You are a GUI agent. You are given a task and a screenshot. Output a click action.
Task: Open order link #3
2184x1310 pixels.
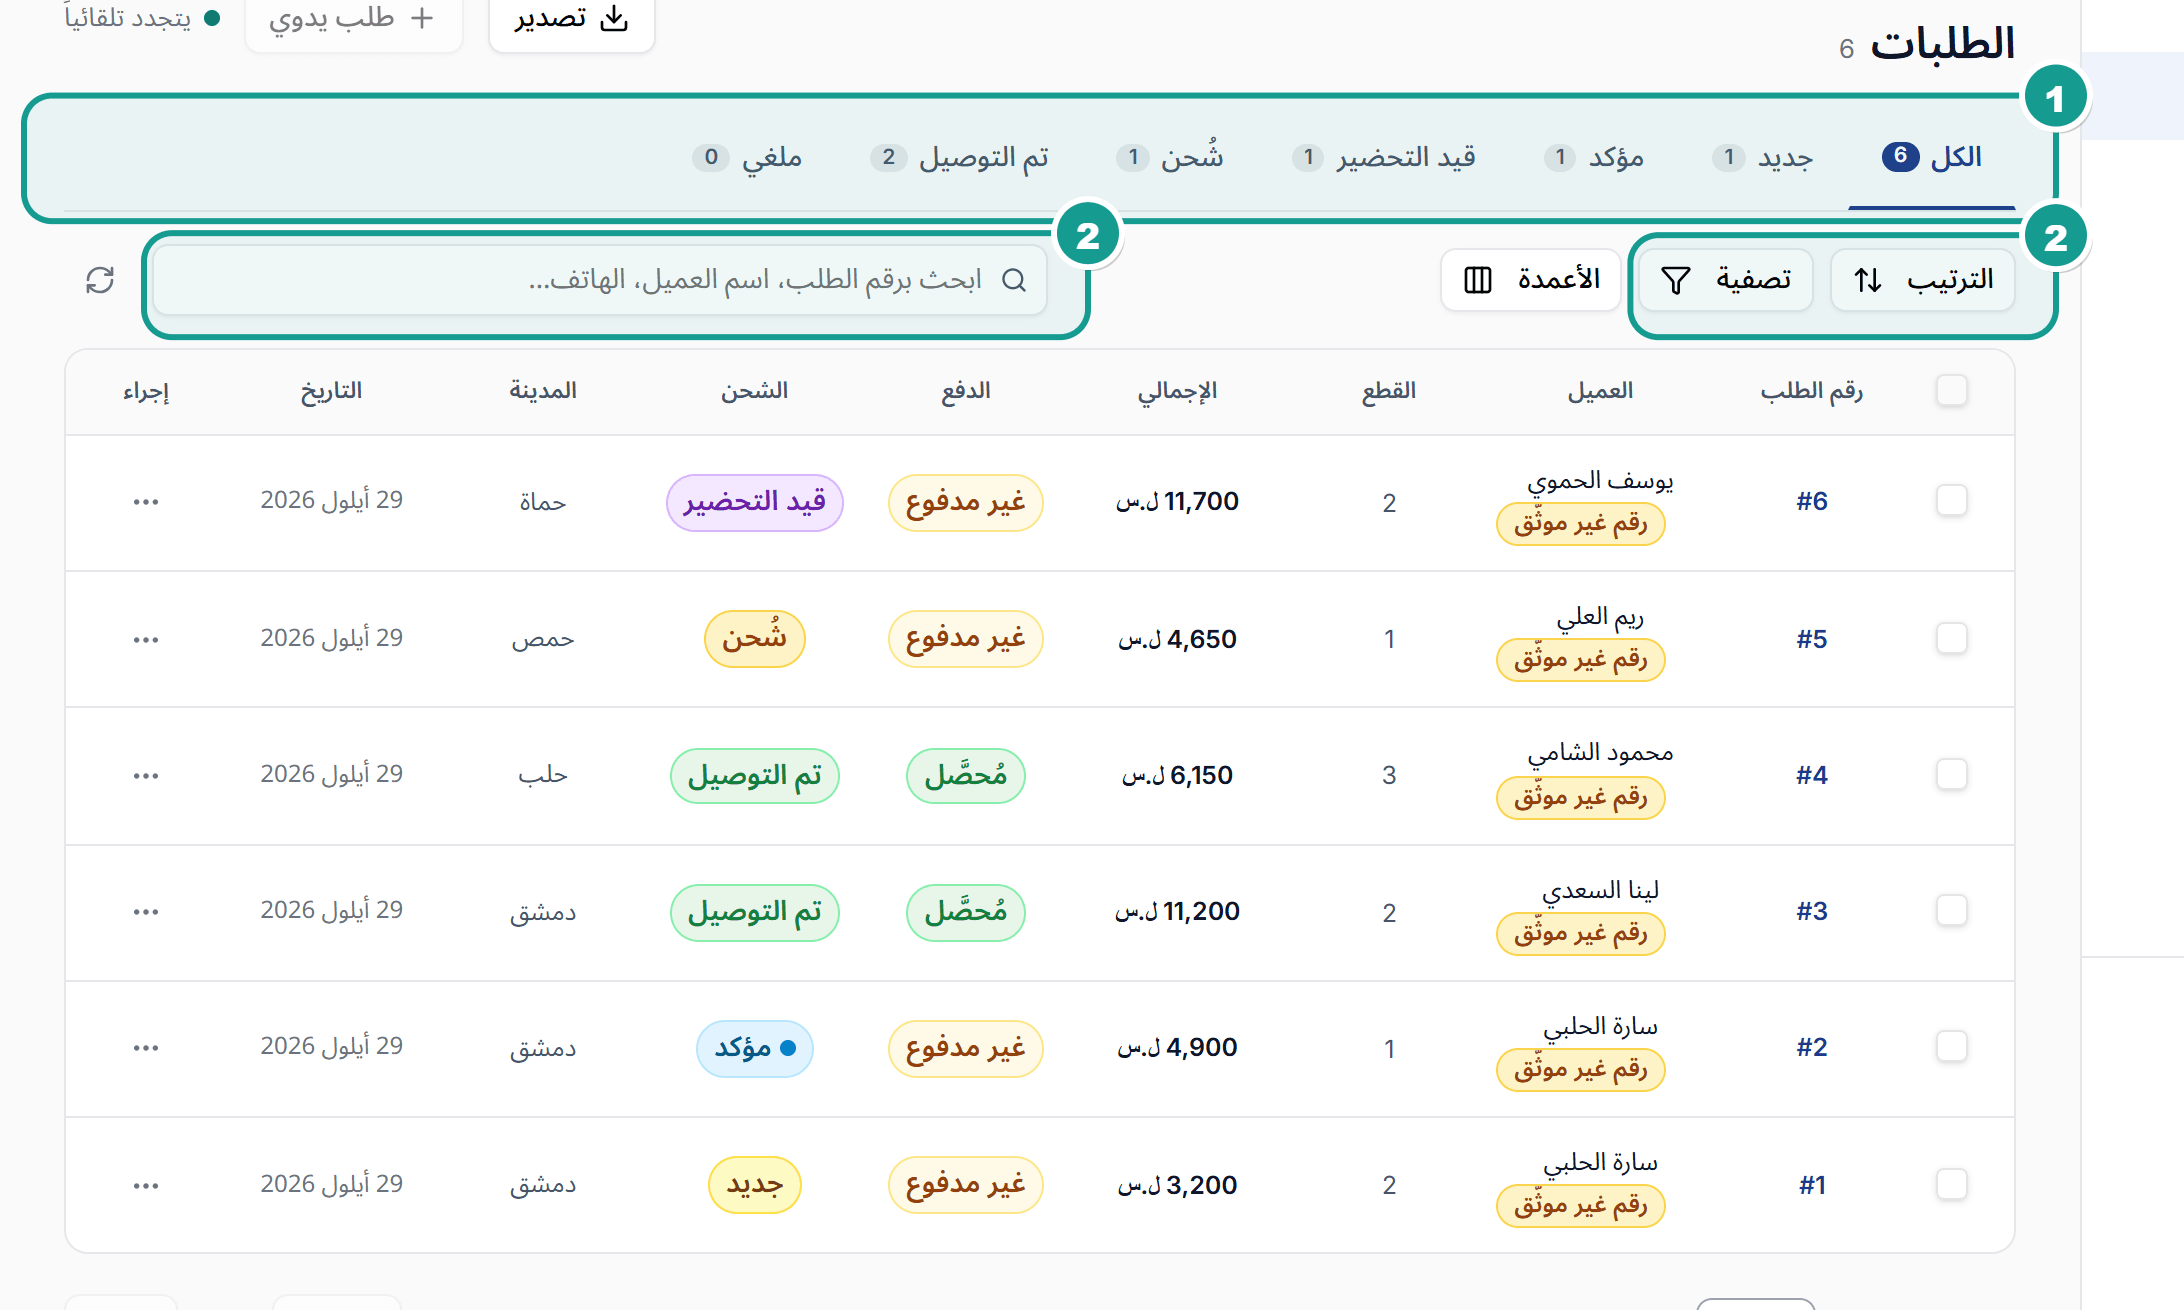click(x=1811, y=911)
